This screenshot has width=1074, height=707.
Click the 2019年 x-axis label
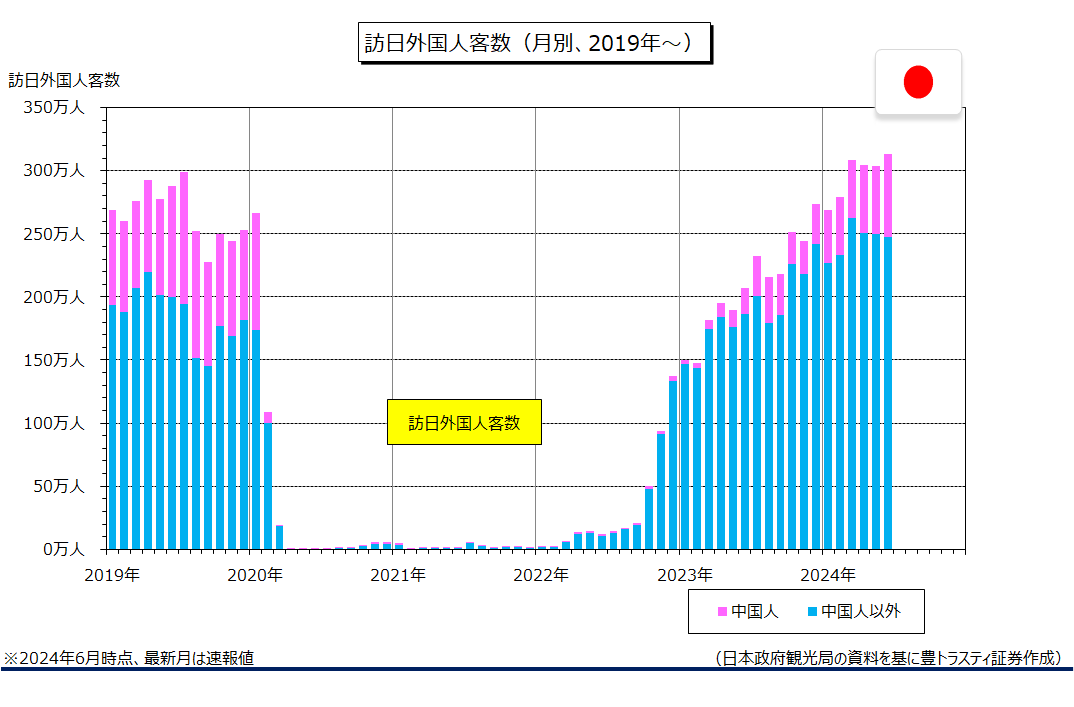click(x=112, y=575)
